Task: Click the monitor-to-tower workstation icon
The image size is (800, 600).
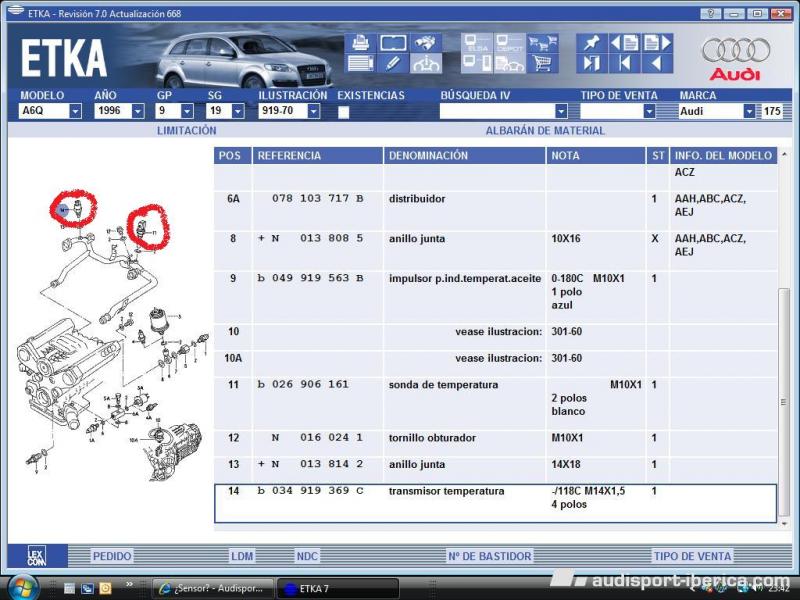Action: tap(477, 63)
